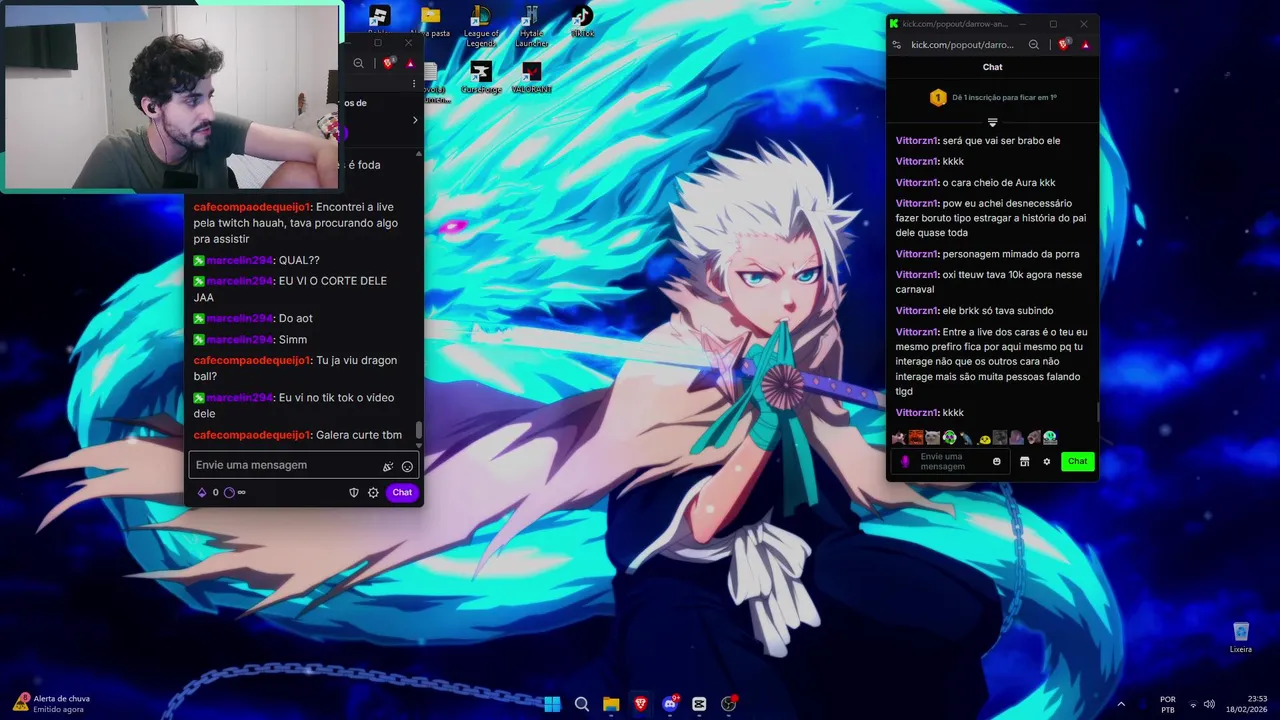Image resolution: width=1280 pixels, height=720 pixels.
Task: Launch the League of Legends shortcut
Action: (x=481, y=26)
